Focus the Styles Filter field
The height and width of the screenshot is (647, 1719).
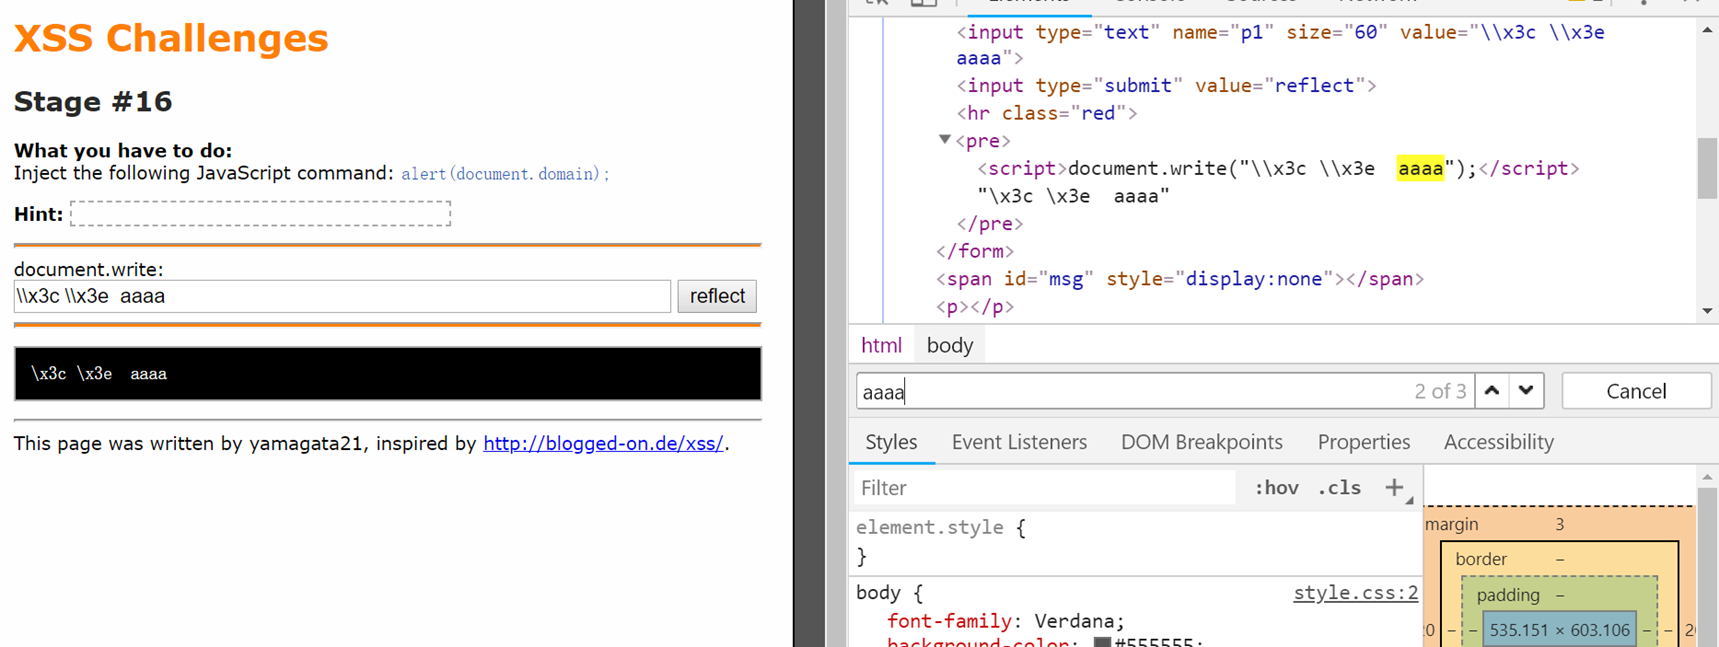[x=1044, y=488]
